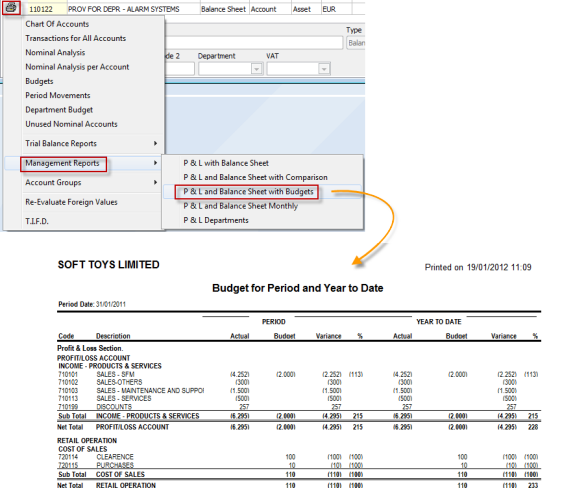The width and height of the screenshot is (573, 497).
Task: Open Trial Balance Reports menu item
Action: point(83,144)
